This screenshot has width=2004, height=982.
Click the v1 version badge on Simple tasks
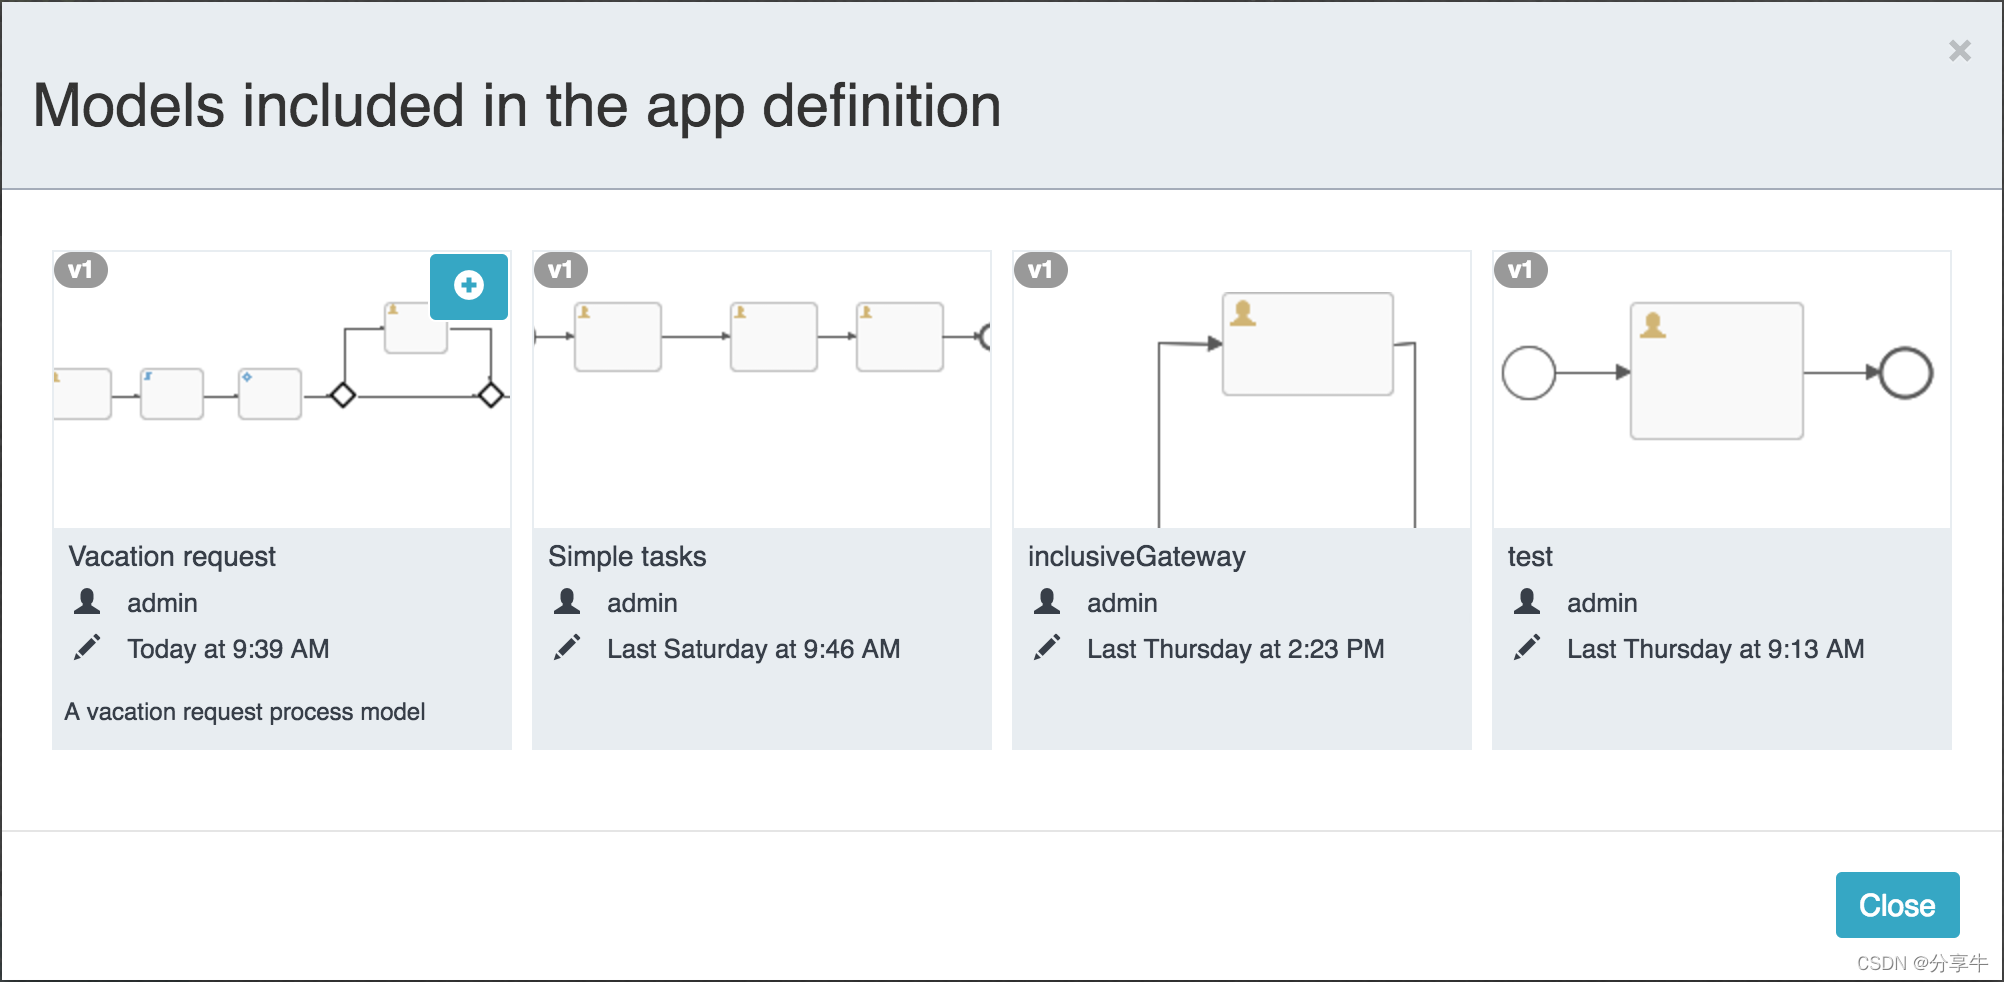click(561, 270)
